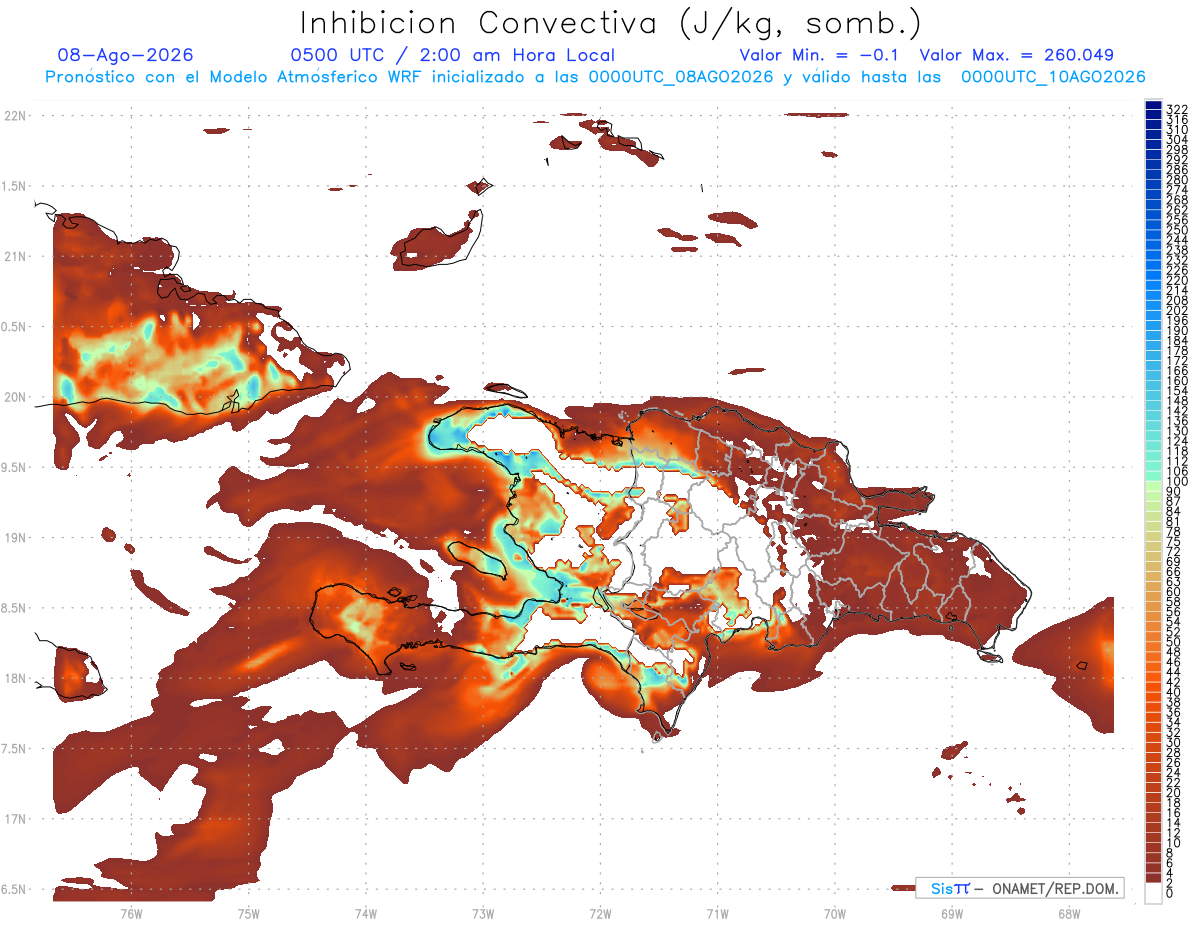Click the colorbar value '40'

[1174, 692]
